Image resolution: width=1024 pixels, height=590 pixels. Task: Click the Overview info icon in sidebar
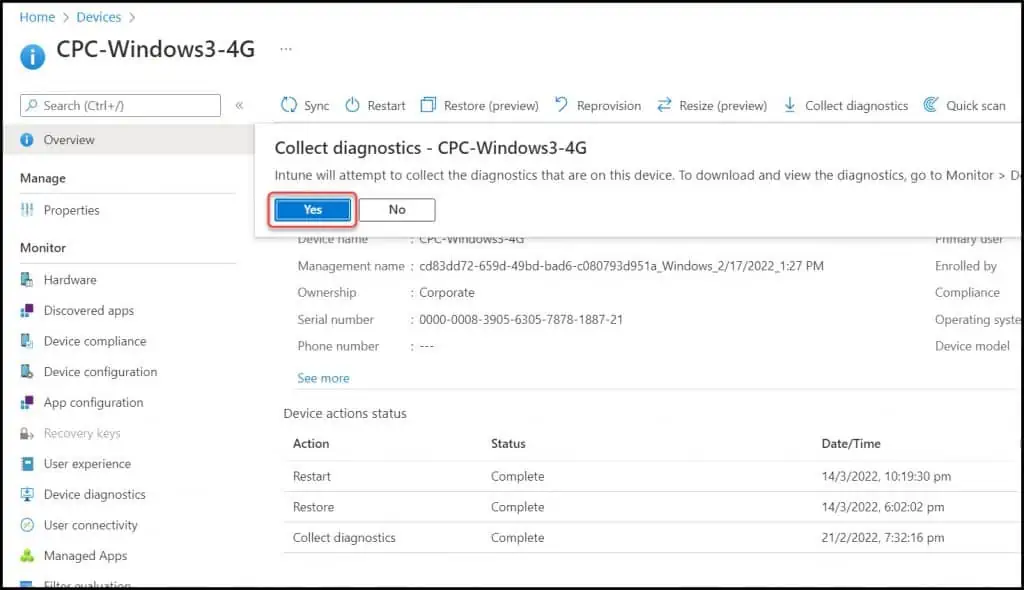pyautogui.click(x=27, y=140)
